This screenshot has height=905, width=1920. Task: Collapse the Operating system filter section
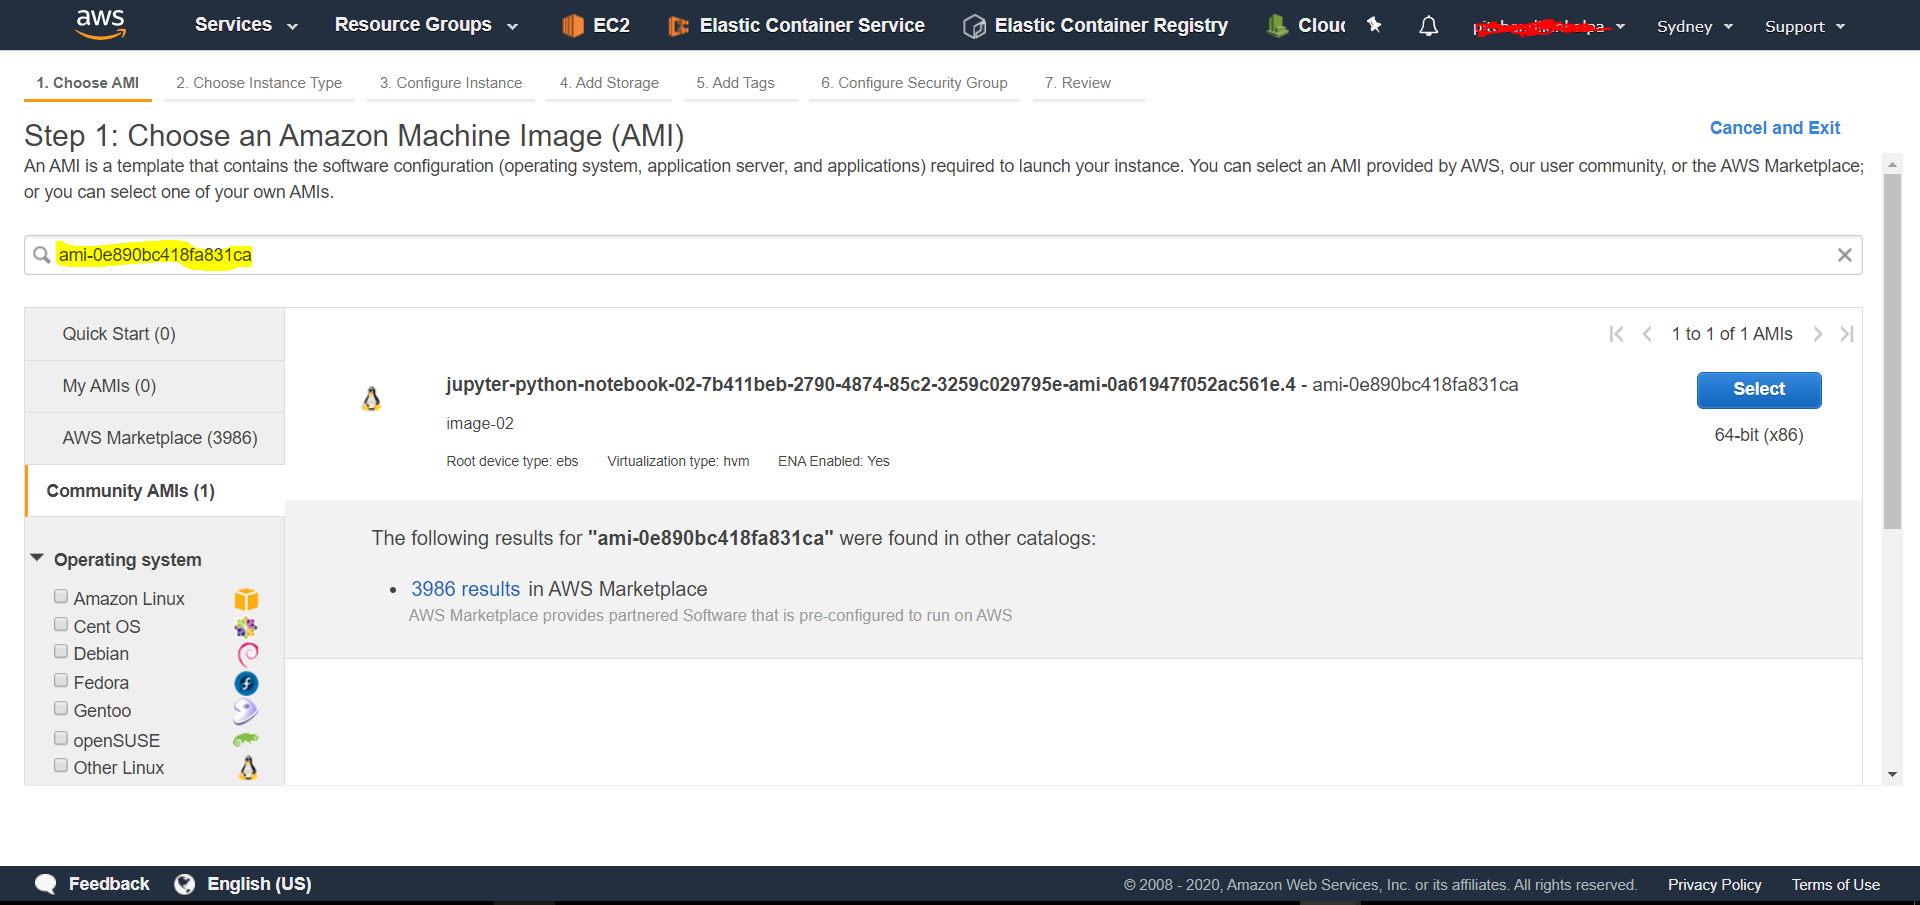37,559
